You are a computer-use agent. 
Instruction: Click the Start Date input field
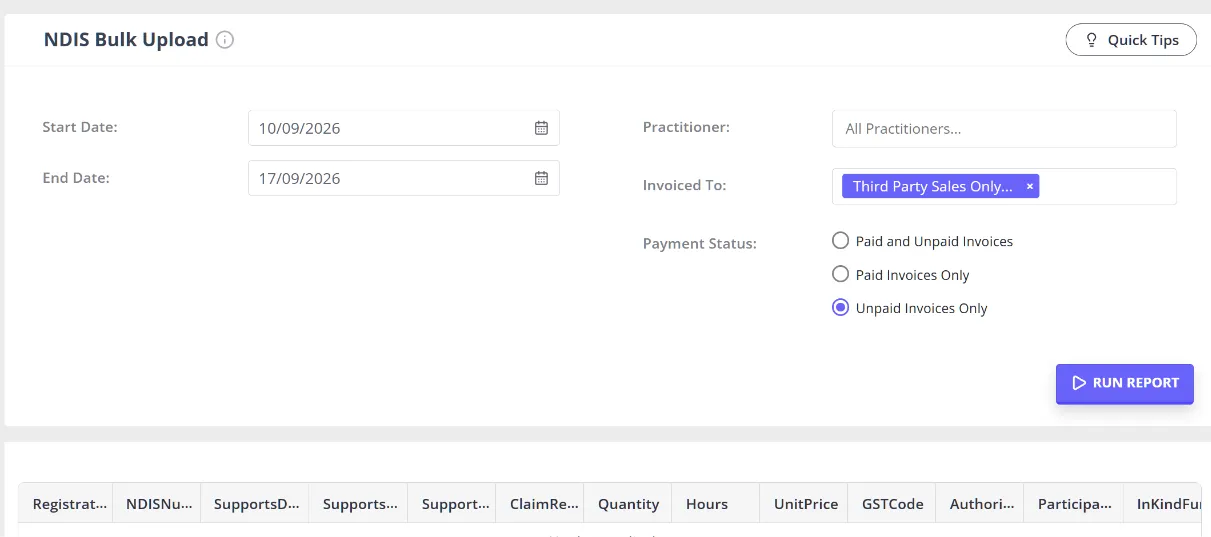coord(404,128)
